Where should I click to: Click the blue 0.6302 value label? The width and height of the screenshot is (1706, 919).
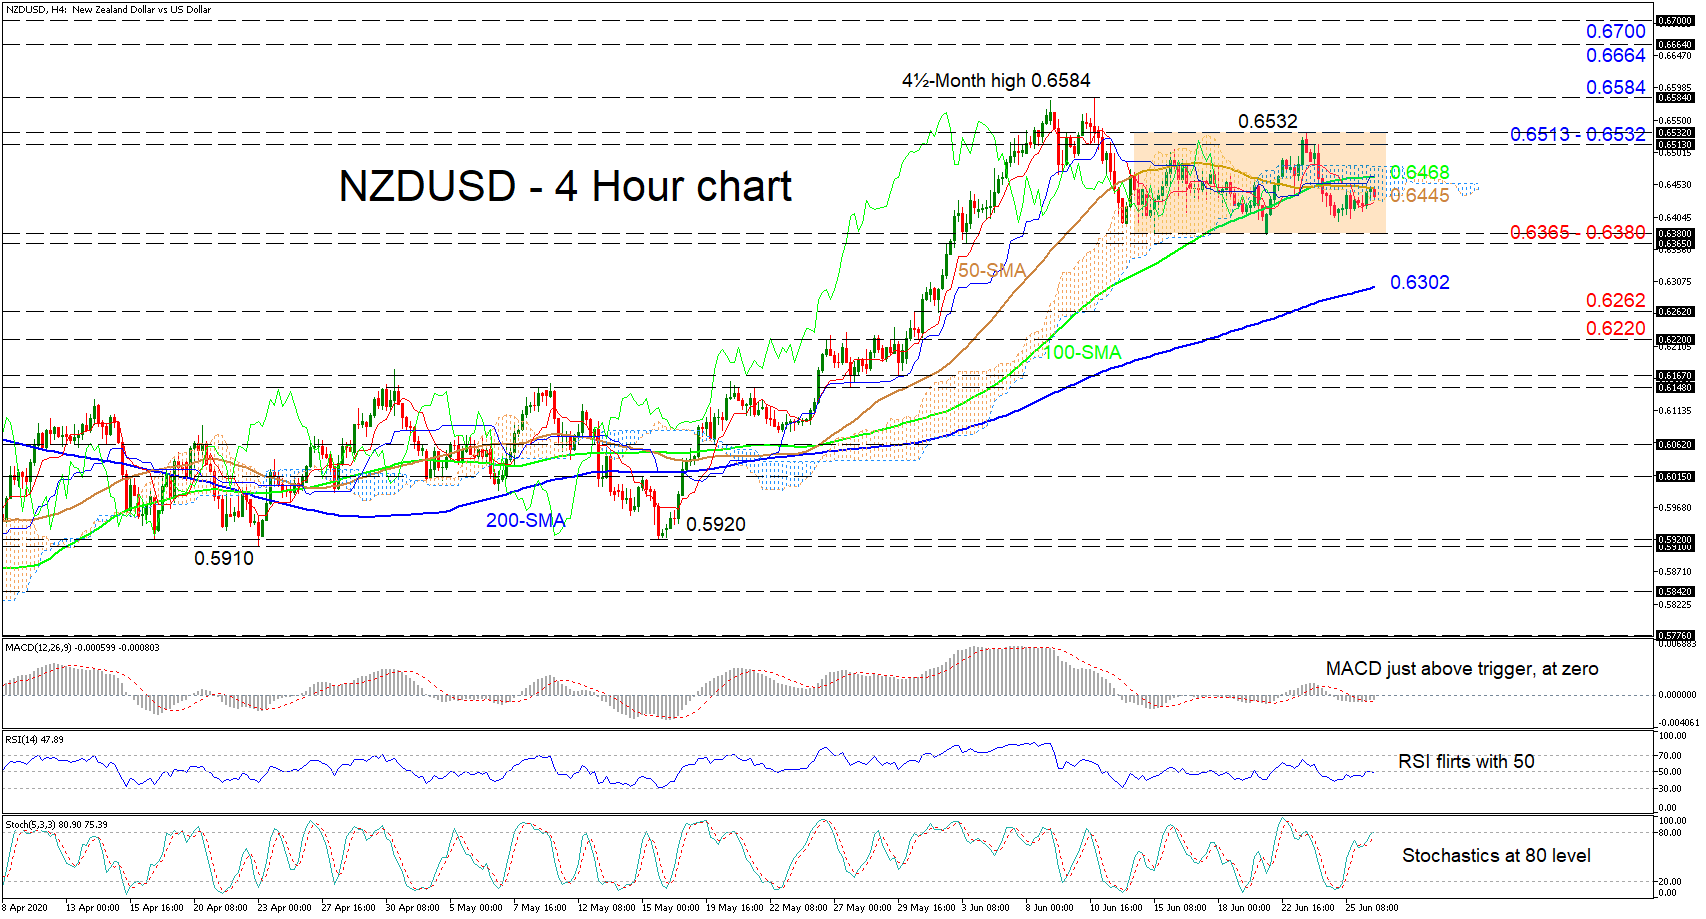[x=1419, y=282]
